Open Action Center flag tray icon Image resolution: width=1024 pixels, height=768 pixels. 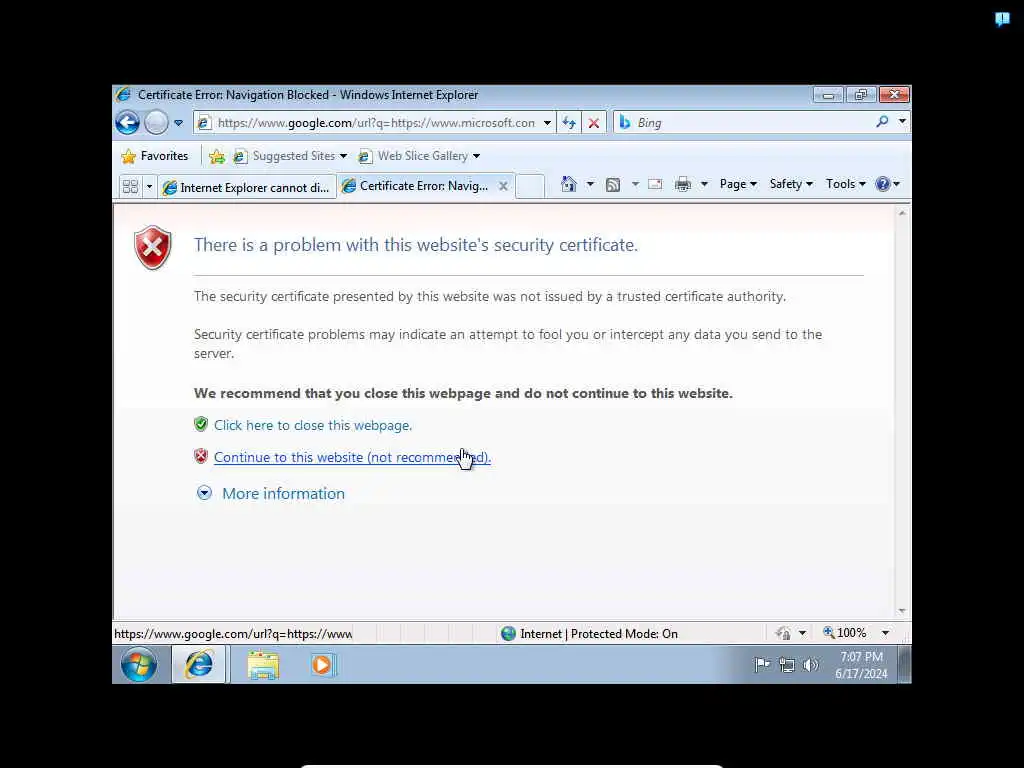point(762,665)
